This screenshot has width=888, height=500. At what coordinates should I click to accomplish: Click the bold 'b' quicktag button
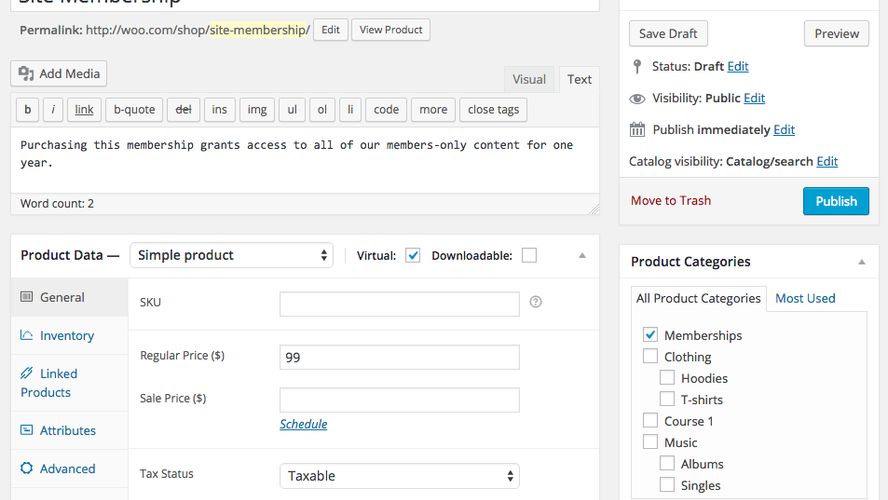coord(27,110)
